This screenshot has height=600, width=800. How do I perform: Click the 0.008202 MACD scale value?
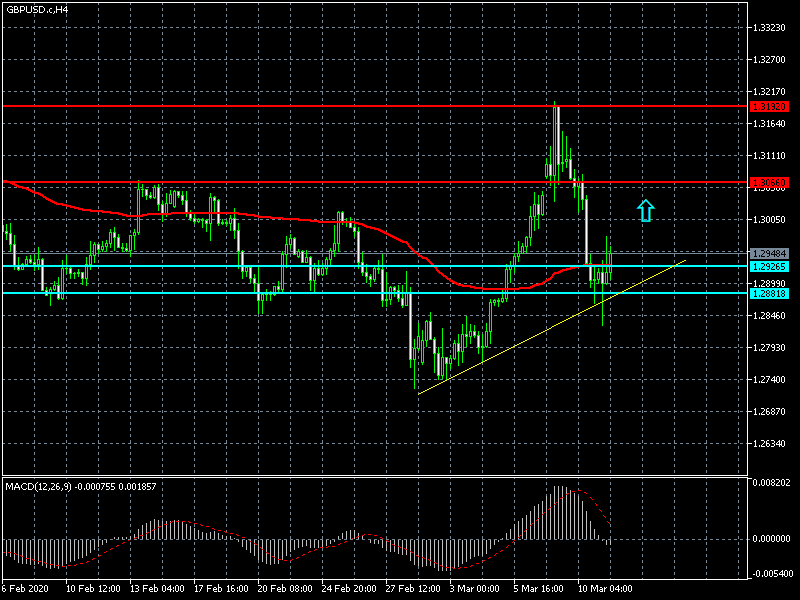771,482
